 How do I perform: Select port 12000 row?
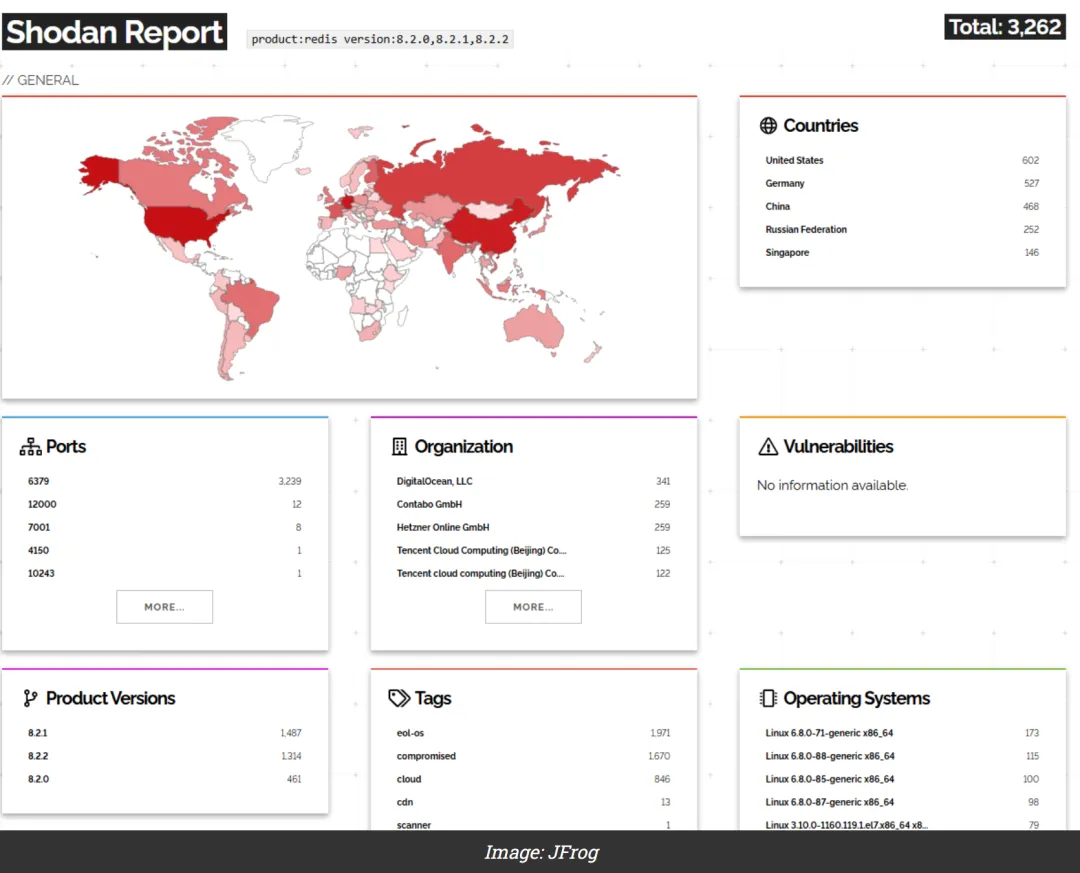164,504
